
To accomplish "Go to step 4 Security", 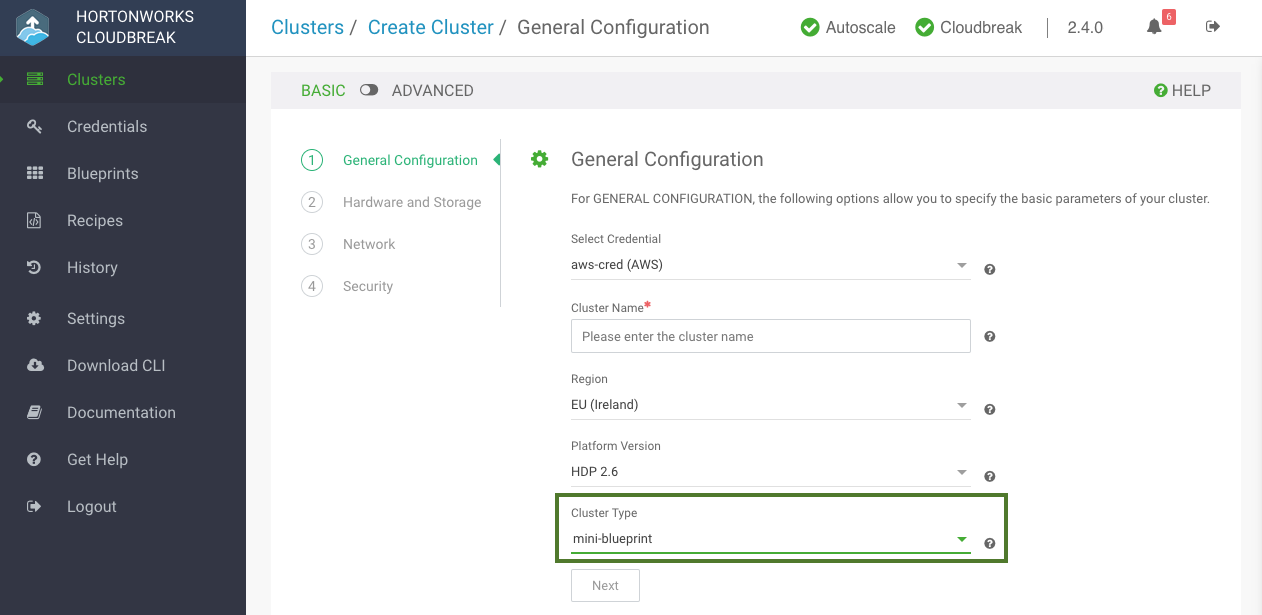I will click(347, 286).
